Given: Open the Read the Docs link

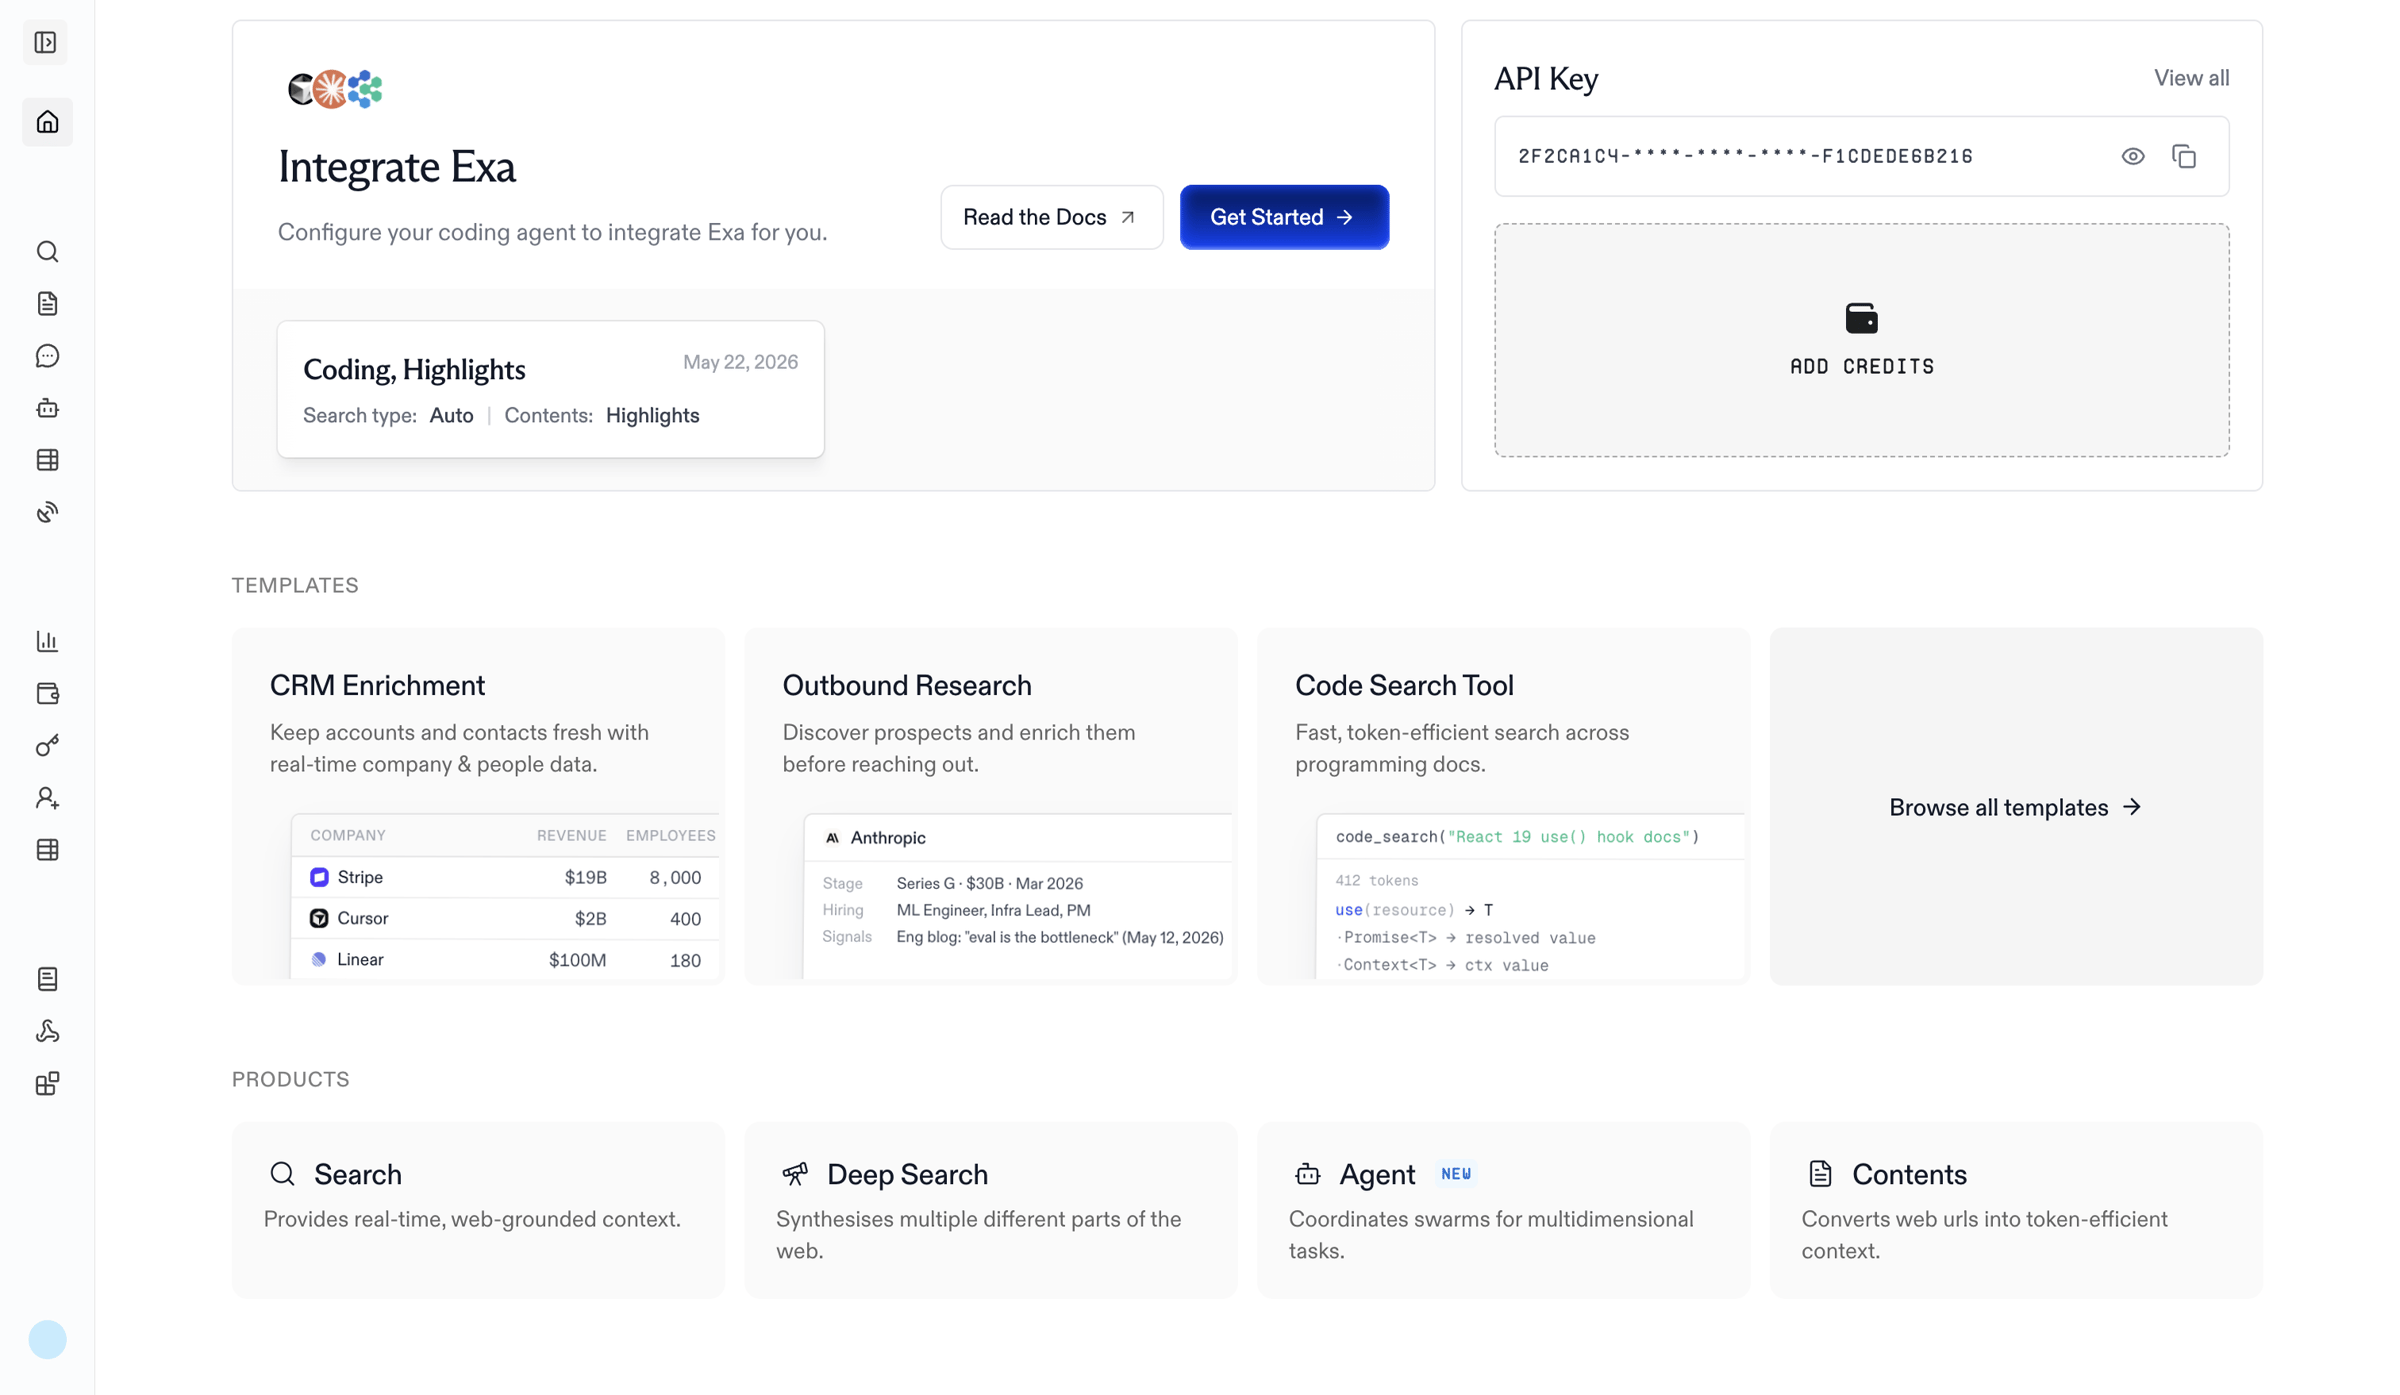Looking at the screenshot, I should click(x=1051, y=217).
